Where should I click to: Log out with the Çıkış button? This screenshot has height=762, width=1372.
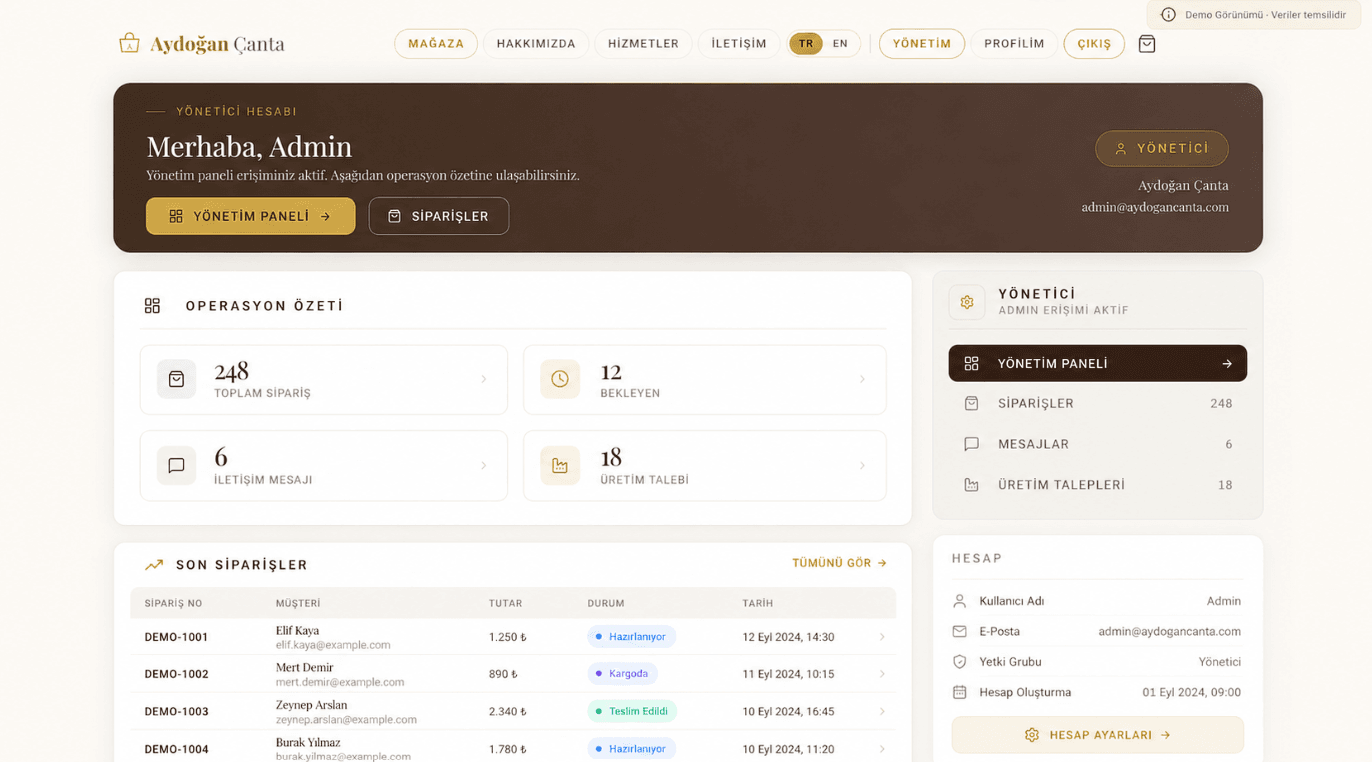pyautogui.click(x=1094, y=44)
